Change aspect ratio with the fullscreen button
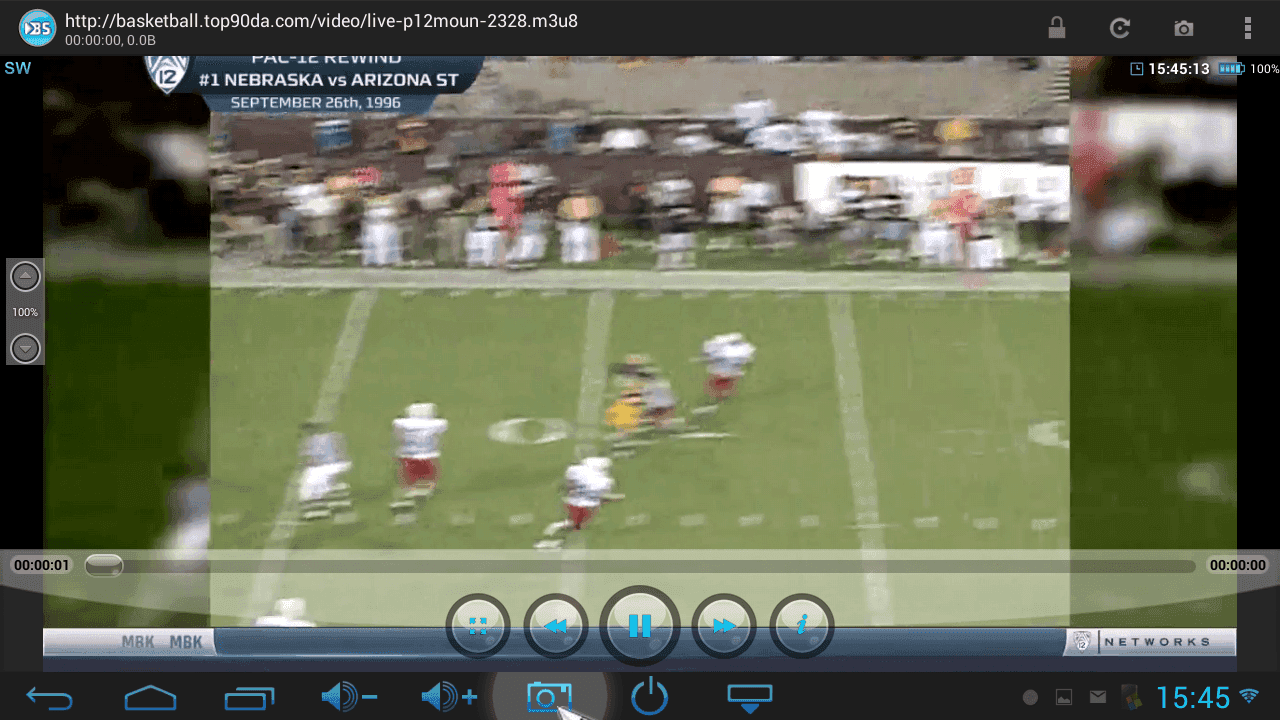 pyautogui.click(x=478, y=626)
